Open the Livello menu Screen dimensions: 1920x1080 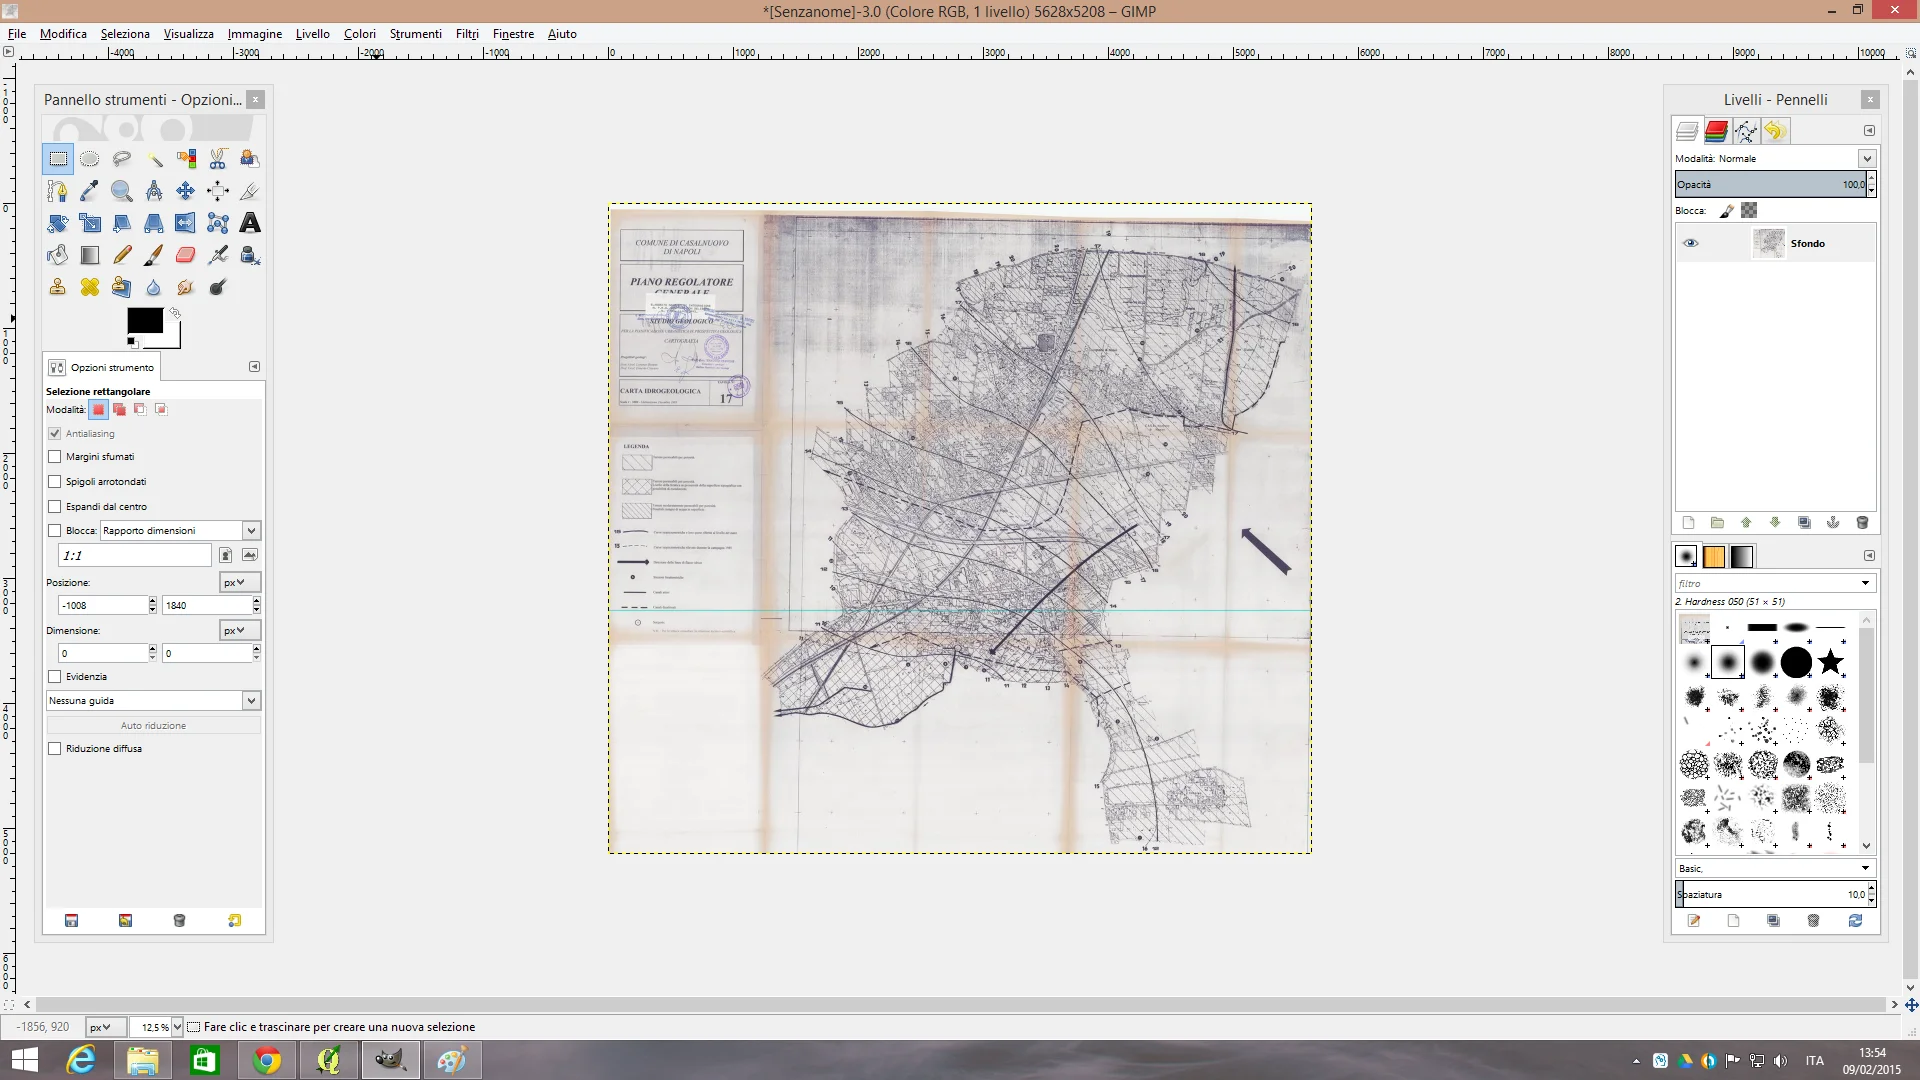312,34
